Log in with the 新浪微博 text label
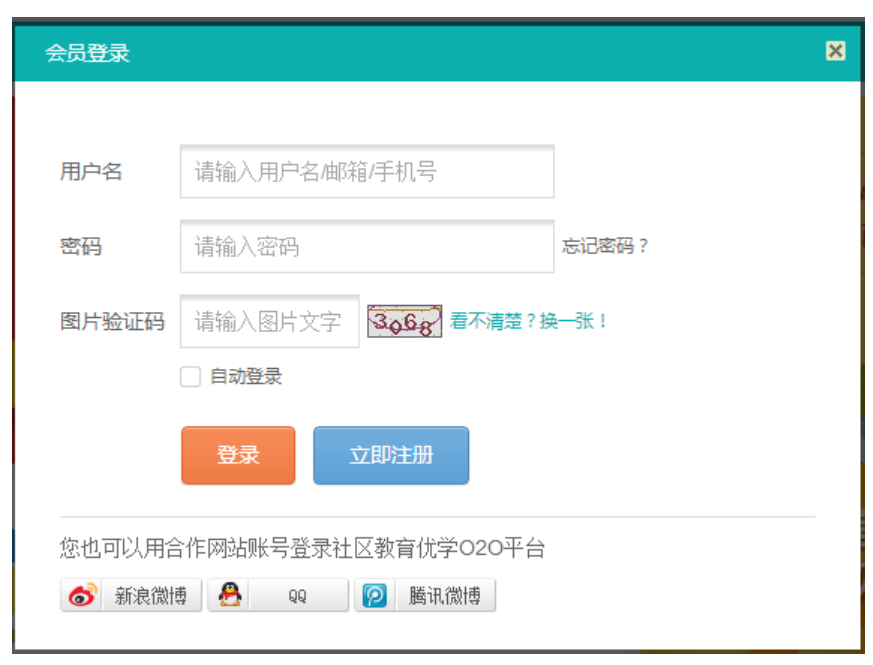The image size is (873, 665). (x=150, y=596)
